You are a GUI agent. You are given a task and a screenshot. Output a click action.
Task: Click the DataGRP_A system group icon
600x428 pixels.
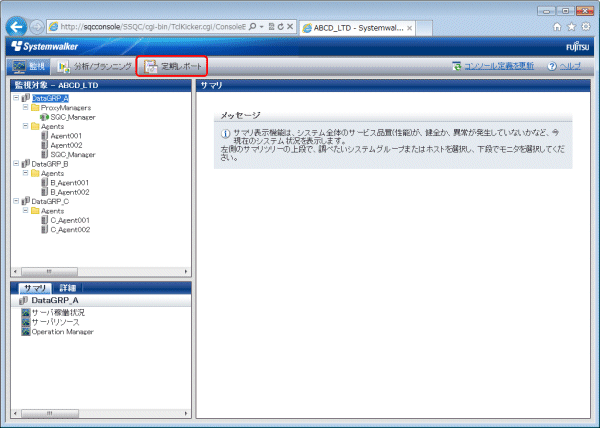tap(26, 98)
